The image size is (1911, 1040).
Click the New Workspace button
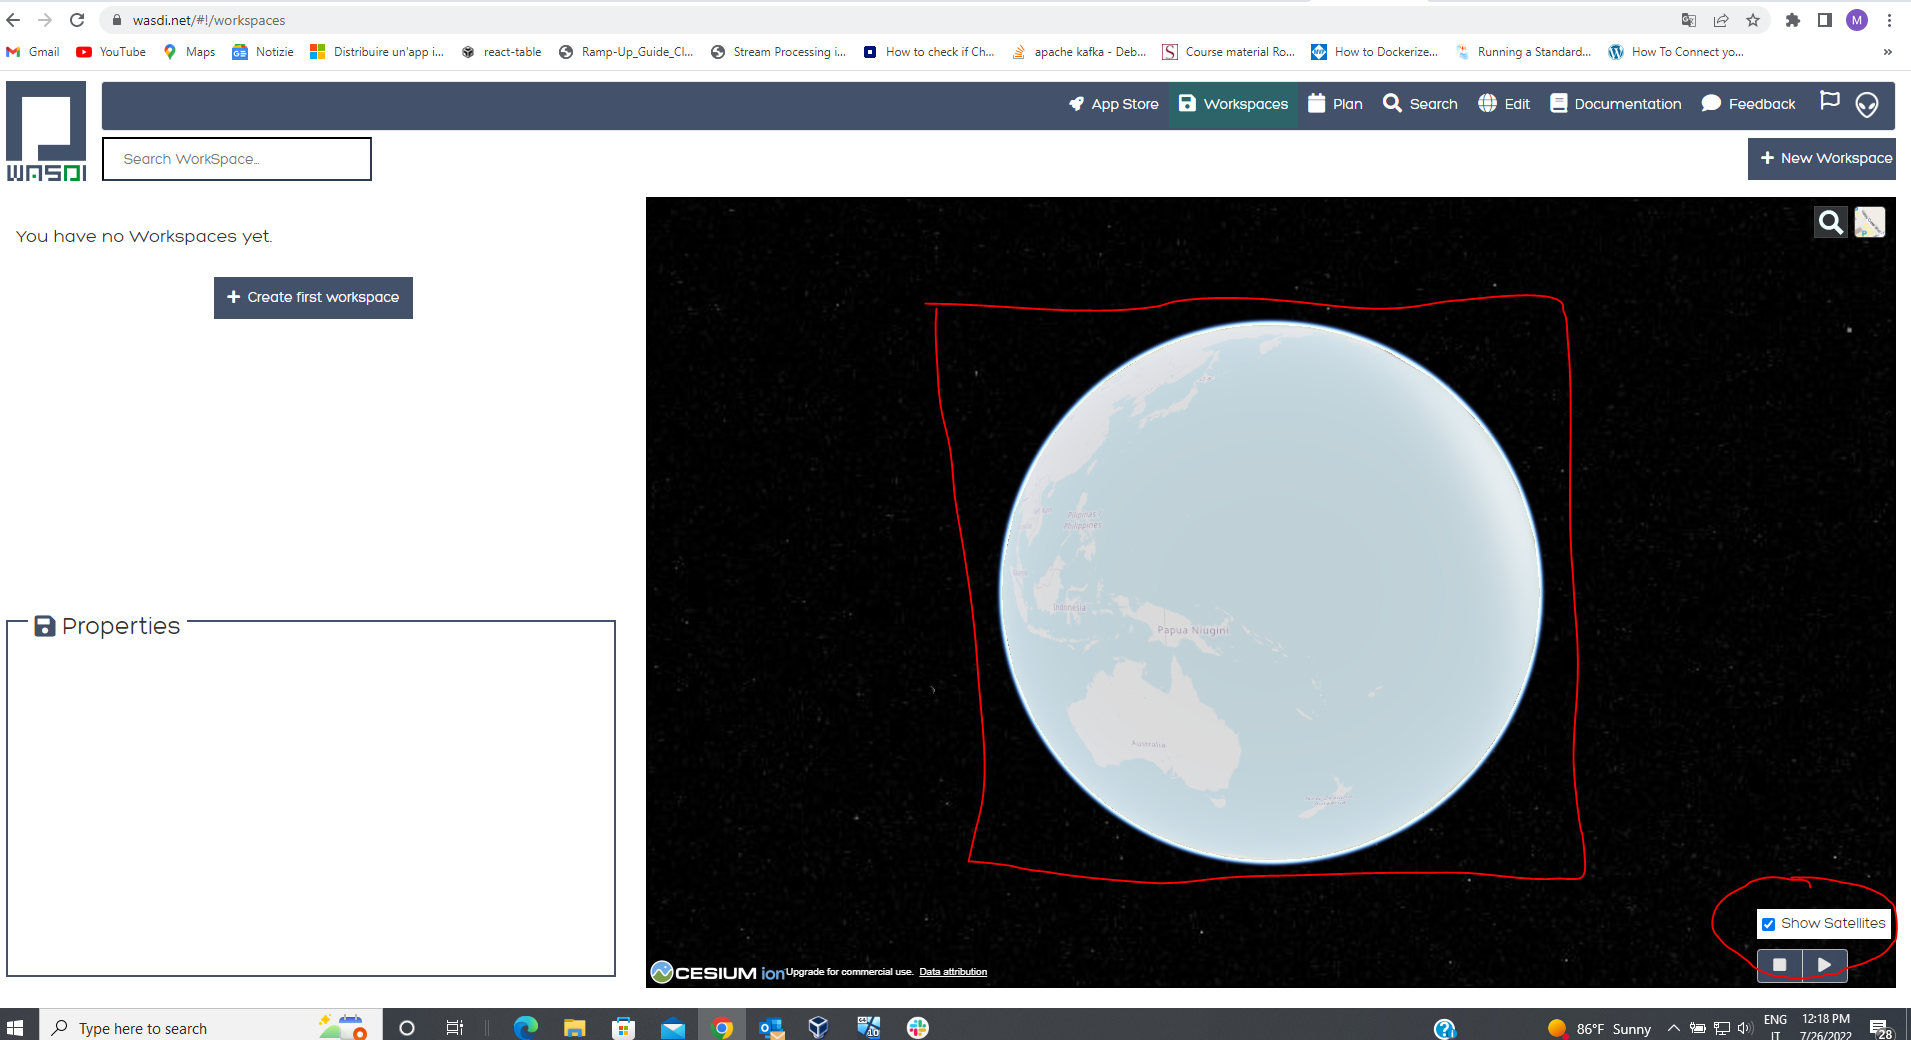click(x=1821, y=158)
